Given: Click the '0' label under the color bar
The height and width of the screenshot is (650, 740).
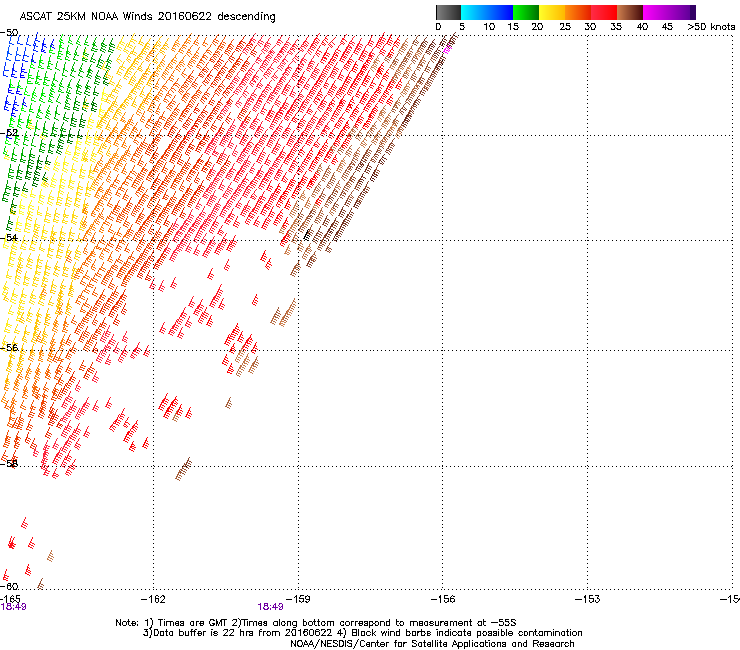Looking at the screenshot, I should point(438,27).
